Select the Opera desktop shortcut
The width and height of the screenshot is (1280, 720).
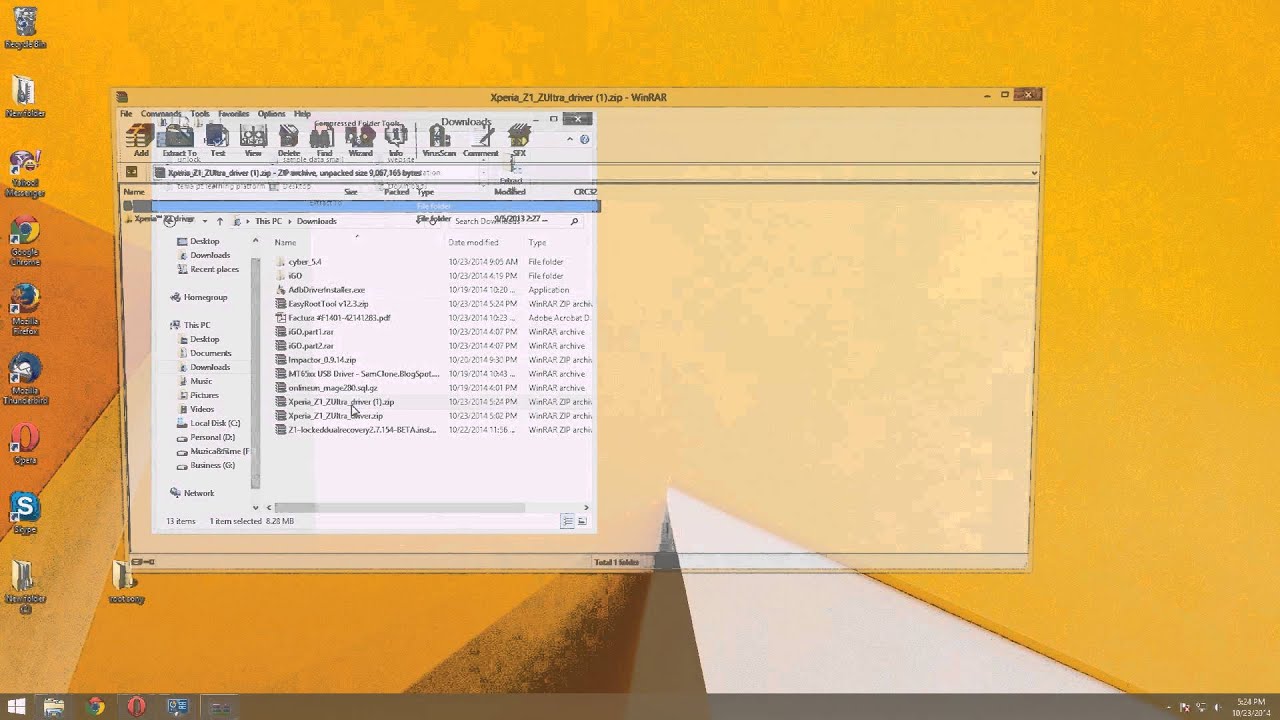click(25, 444)
